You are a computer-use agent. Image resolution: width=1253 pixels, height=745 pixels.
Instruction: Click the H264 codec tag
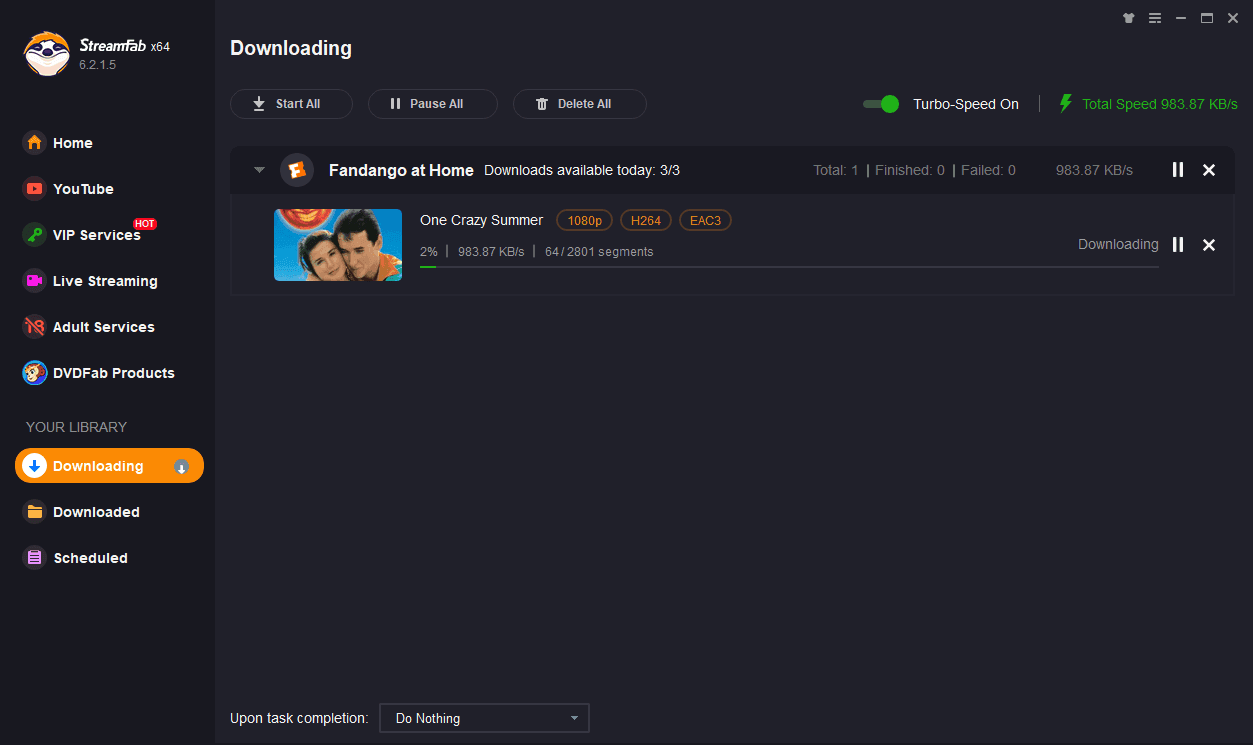click(646, 221)
